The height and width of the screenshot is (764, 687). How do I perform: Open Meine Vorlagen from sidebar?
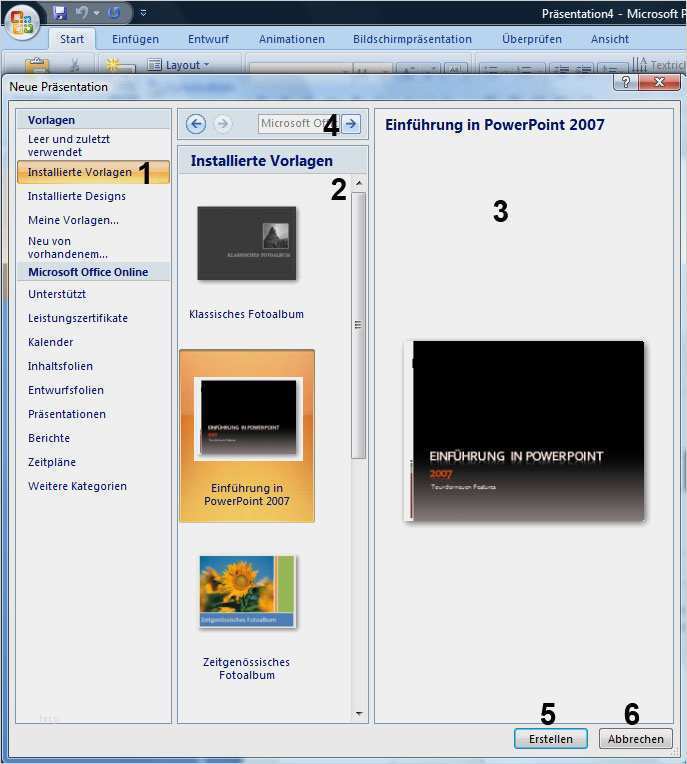click(73, 220)
